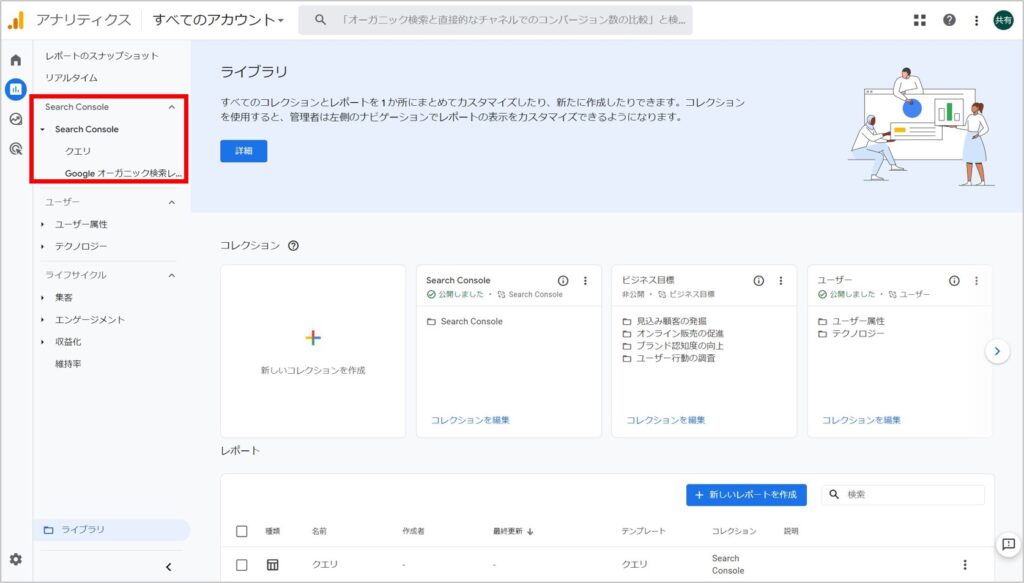Click the 名前 column header
The height and width of the screenshot is (583, 1024).
319,531
